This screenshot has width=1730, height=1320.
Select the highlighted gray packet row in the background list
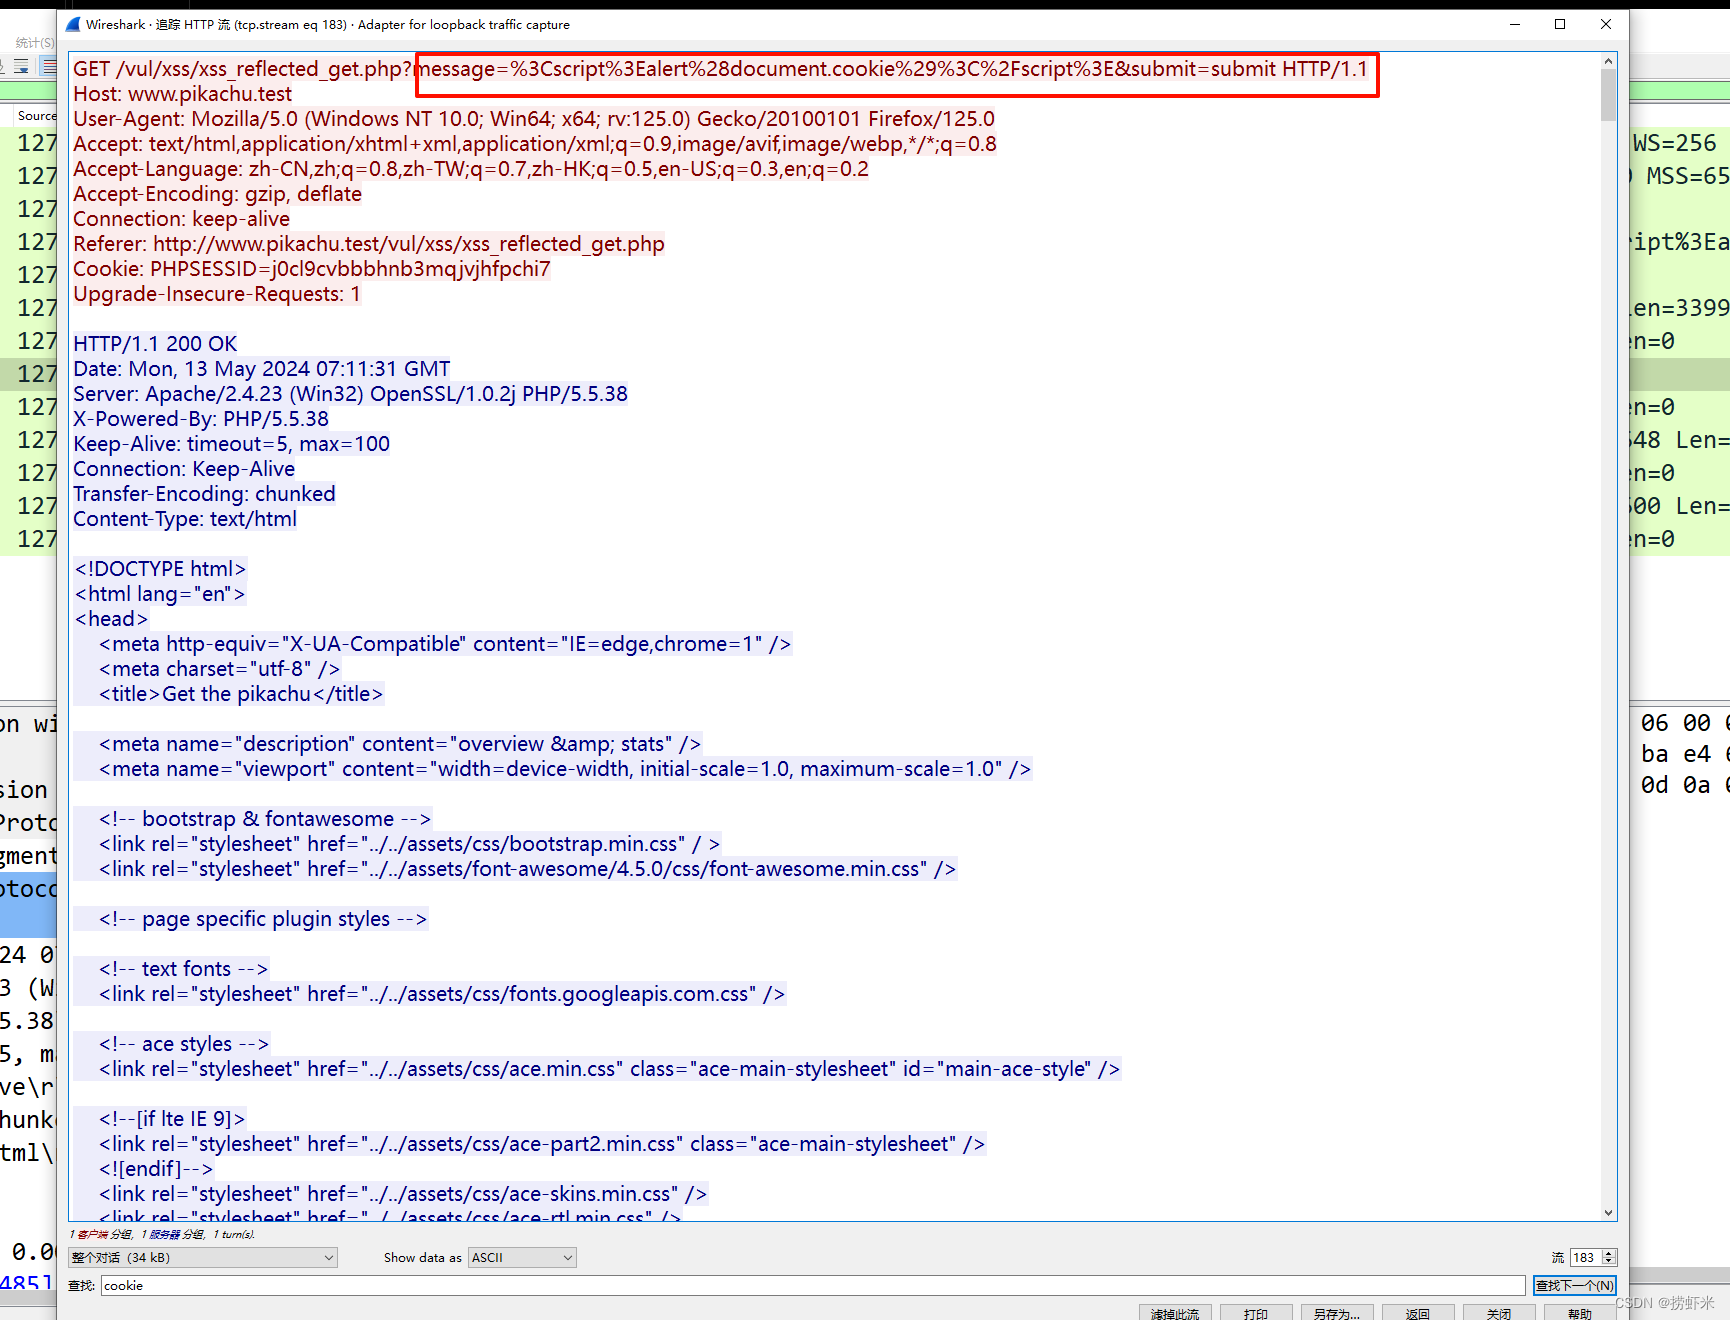29,374
